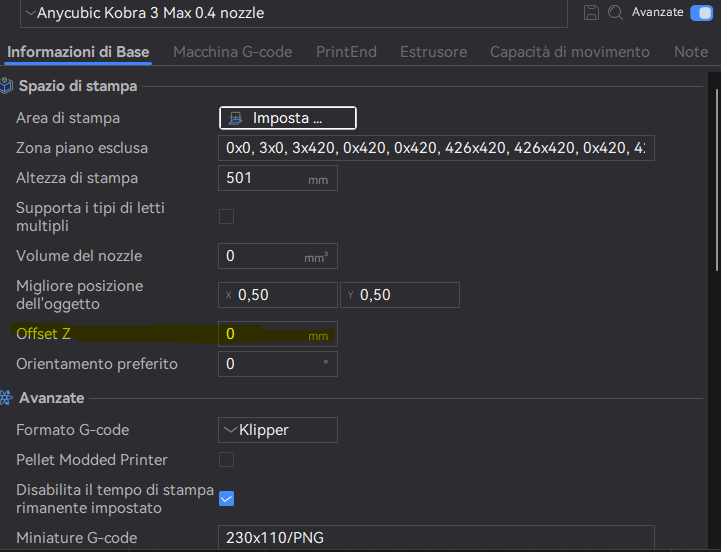This screenshot has height=552, width=721.
Task: Click the Miniature G-code field 230x110/PNG
Action: 436,537
